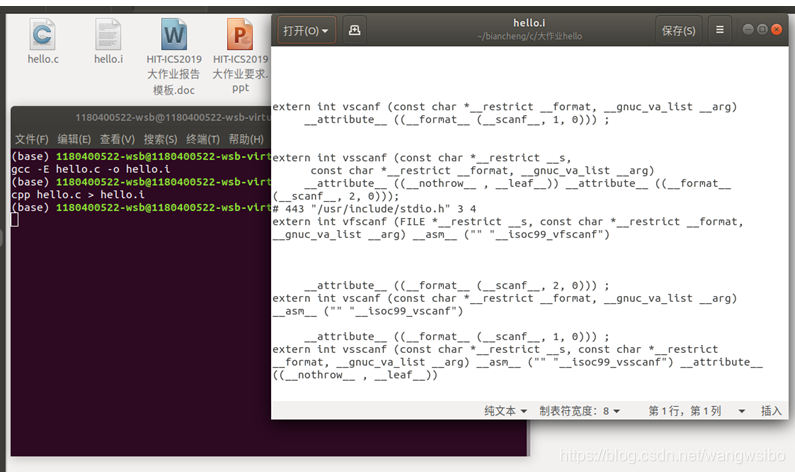This screenshot has width=795, height=474.
Task: Open the 编辑(E) menu in terminal
Action: pos(74,139)
